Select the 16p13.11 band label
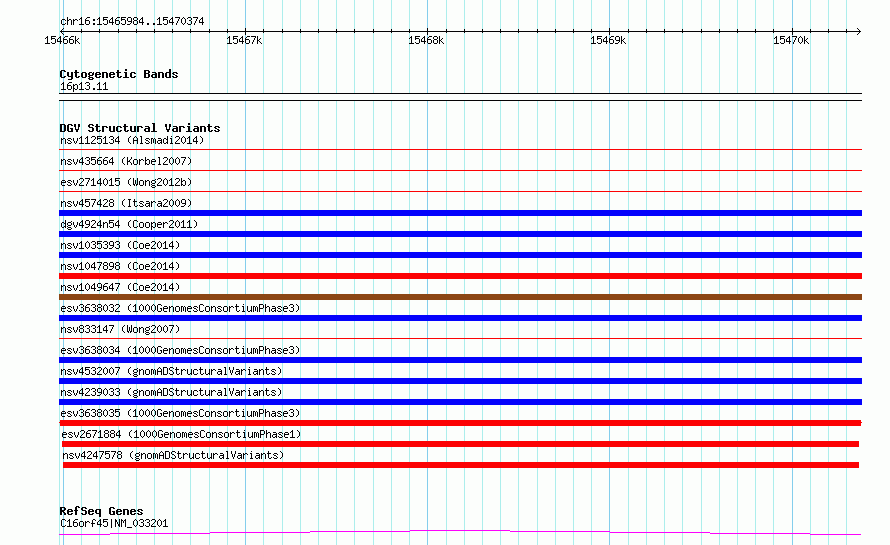The image size is (890, 545). (x=84, y=86)
